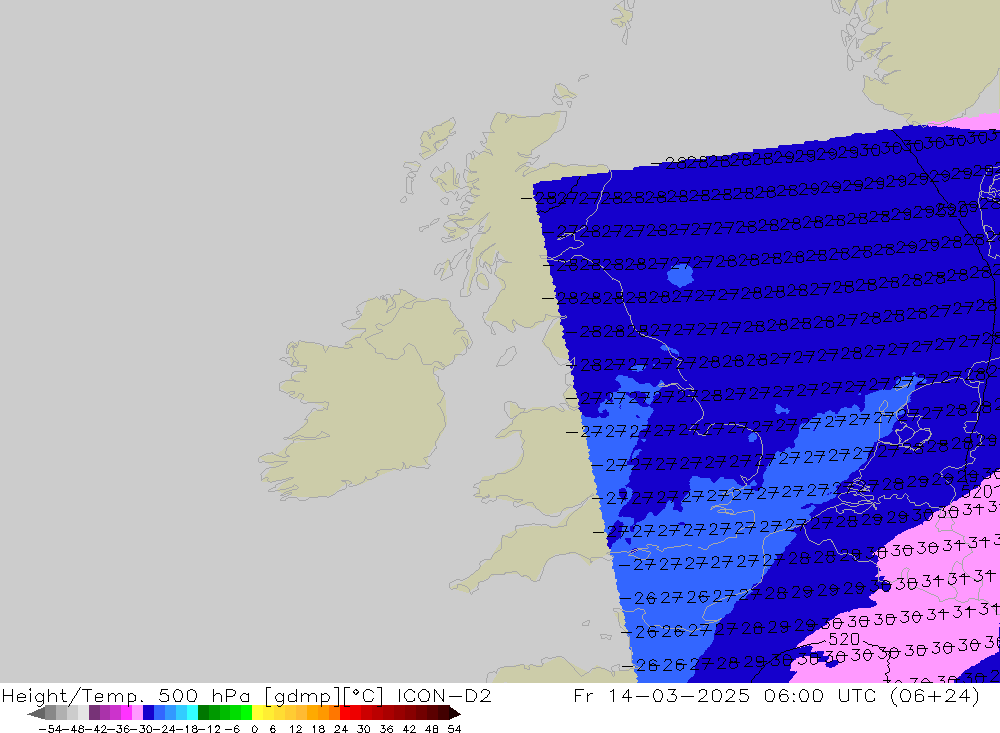1000x733 pixels.
Task: Pick the dark navy blue legend swatch
Action: pyautogui.click(x=148, y=713)
